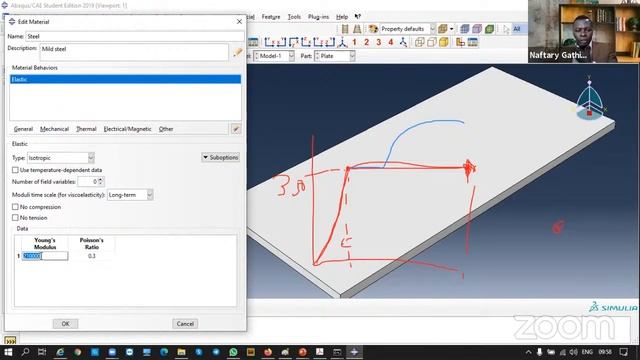Apply the view 3 icon
Viewport: 640px width, 360px height.
tap(379, 42)
